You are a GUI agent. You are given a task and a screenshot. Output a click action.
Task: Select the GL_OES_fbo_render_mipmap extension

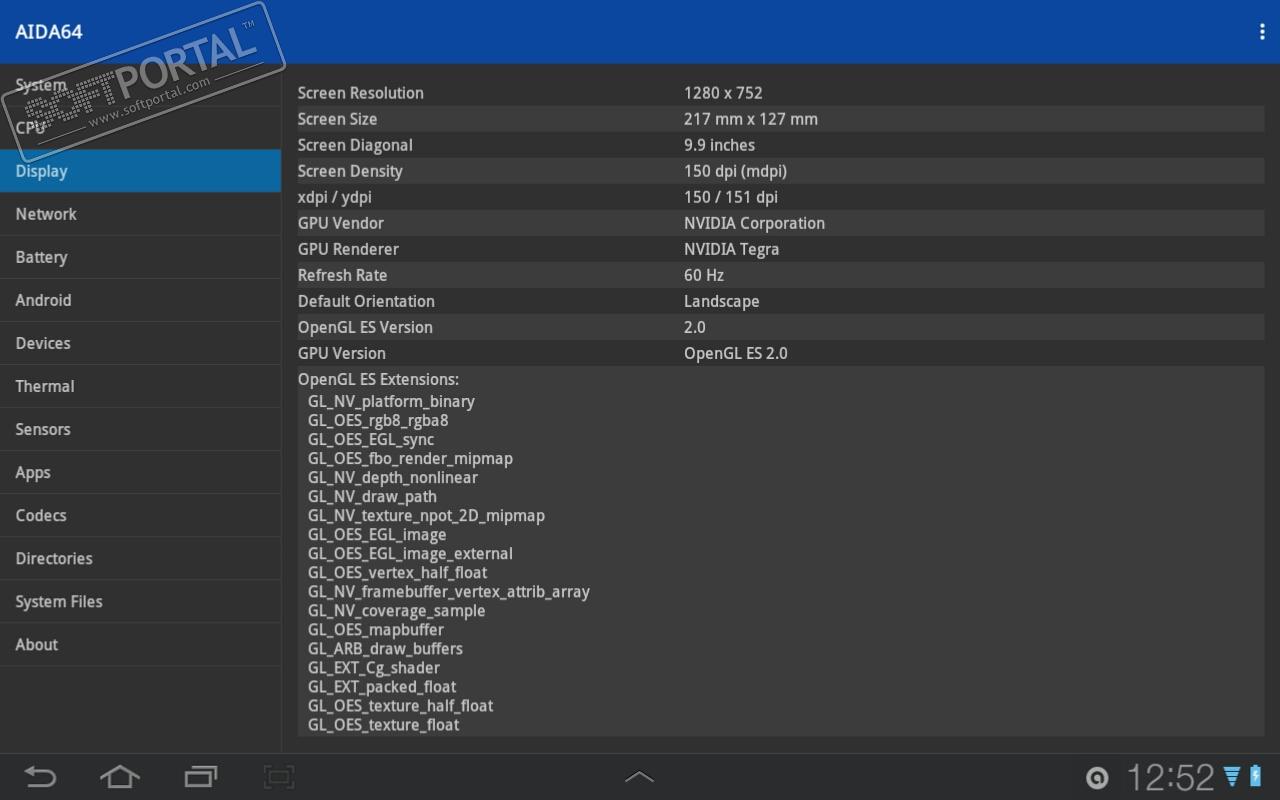point(410,458)
